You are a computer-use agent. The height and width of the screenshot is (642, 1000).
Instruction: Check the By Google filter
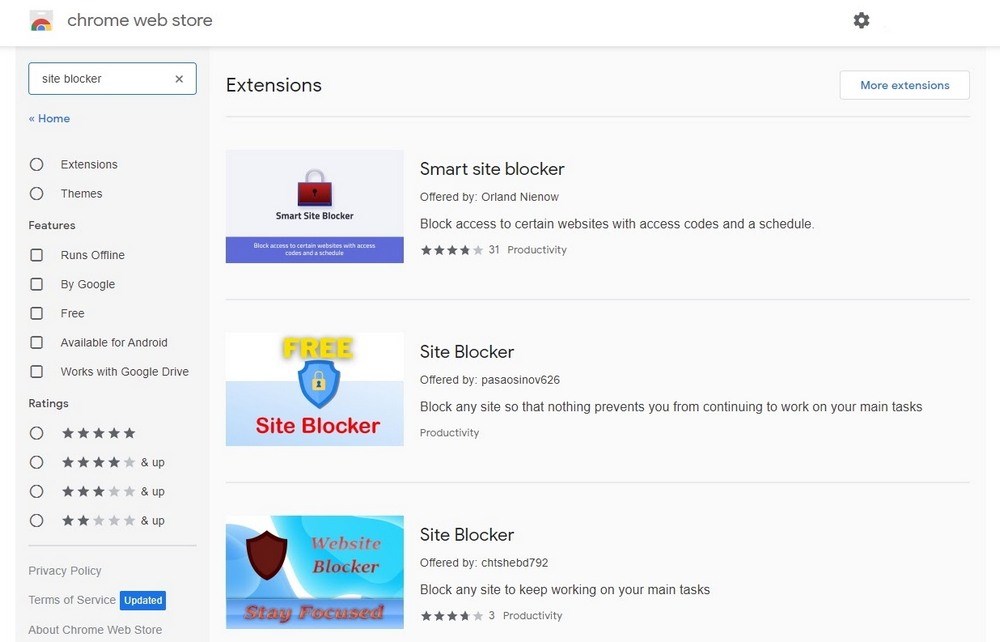point(37,284)
